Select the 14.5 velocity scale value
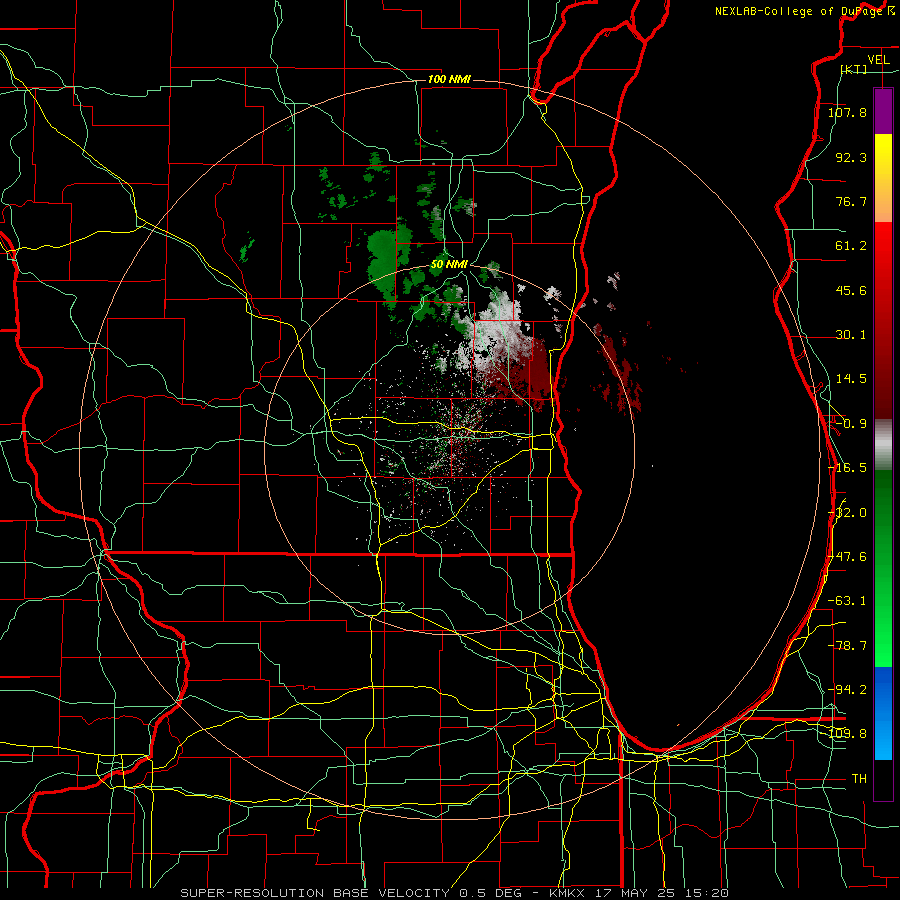This screenshot has width=900, height=900. [x=851, y=379]
